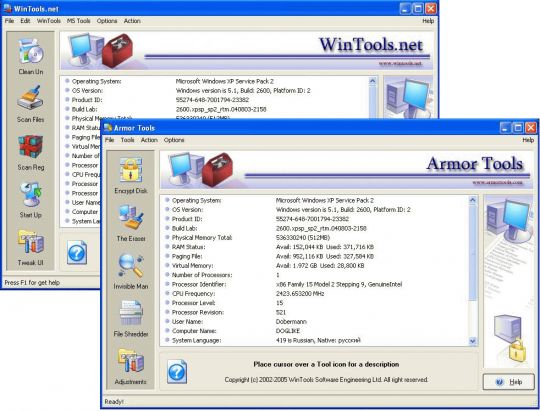Click the Ready! status bar text

(114, 402)
